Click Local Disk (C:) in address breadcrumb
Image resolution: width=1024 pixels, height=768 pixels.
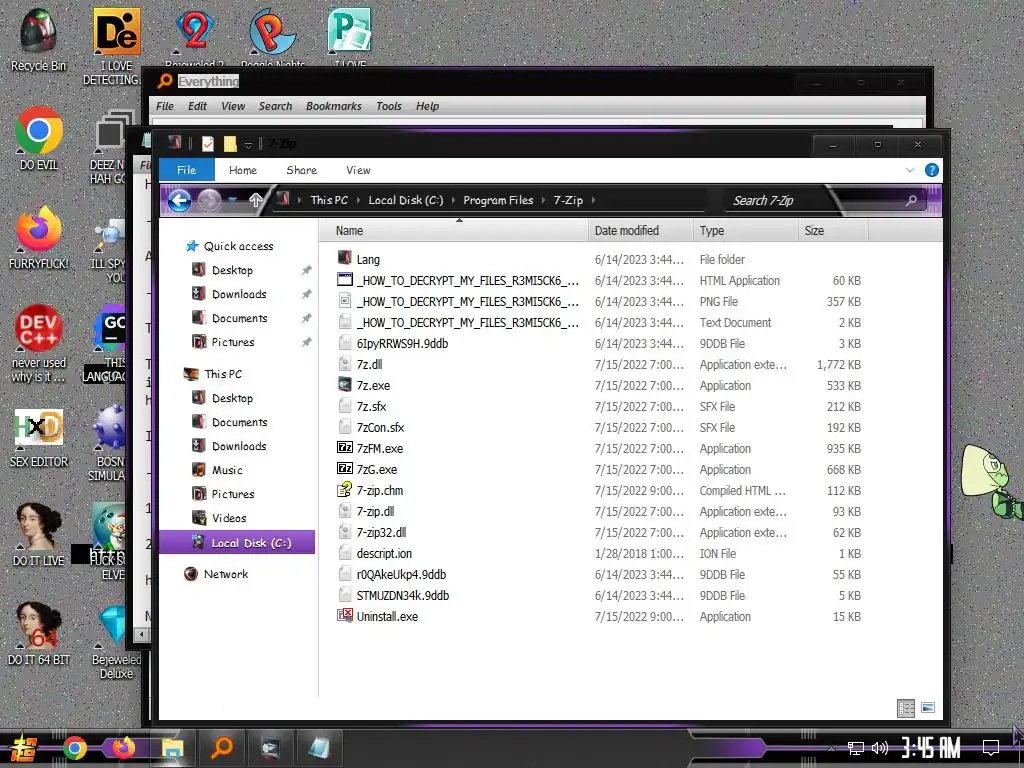point(406,200)
